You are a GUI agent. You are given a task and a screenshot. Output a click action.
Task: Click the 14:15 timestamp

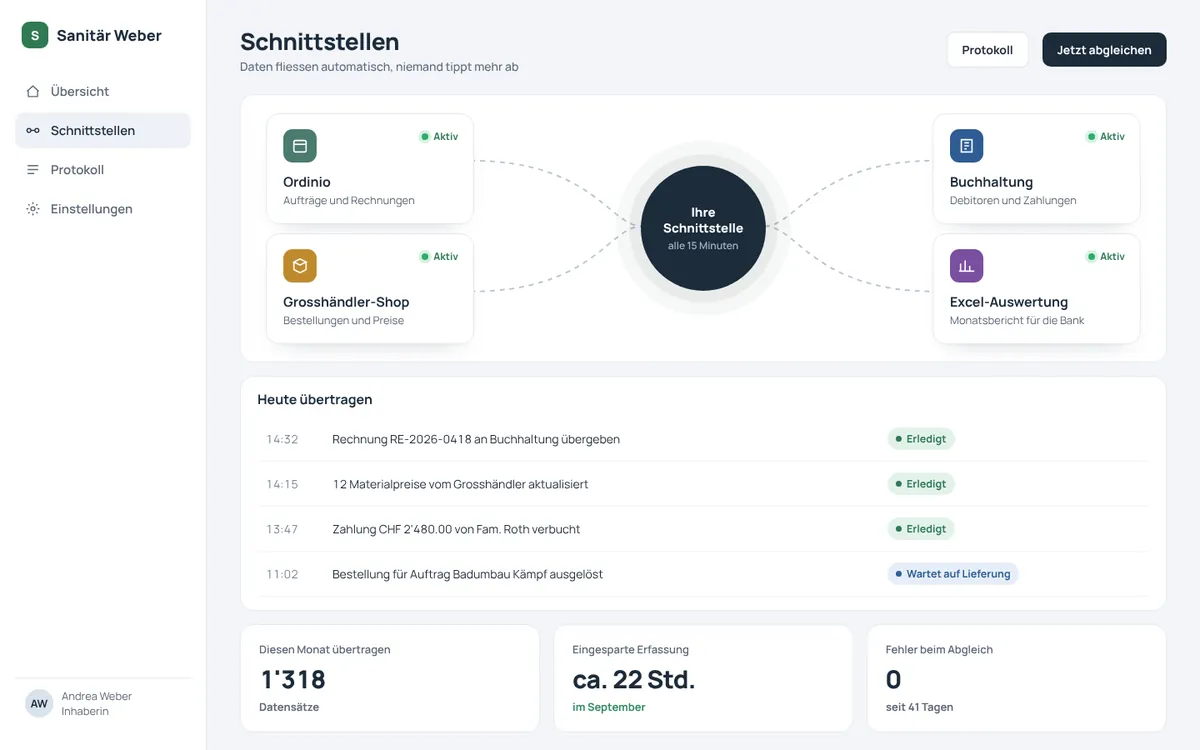[x=282, y=484]
